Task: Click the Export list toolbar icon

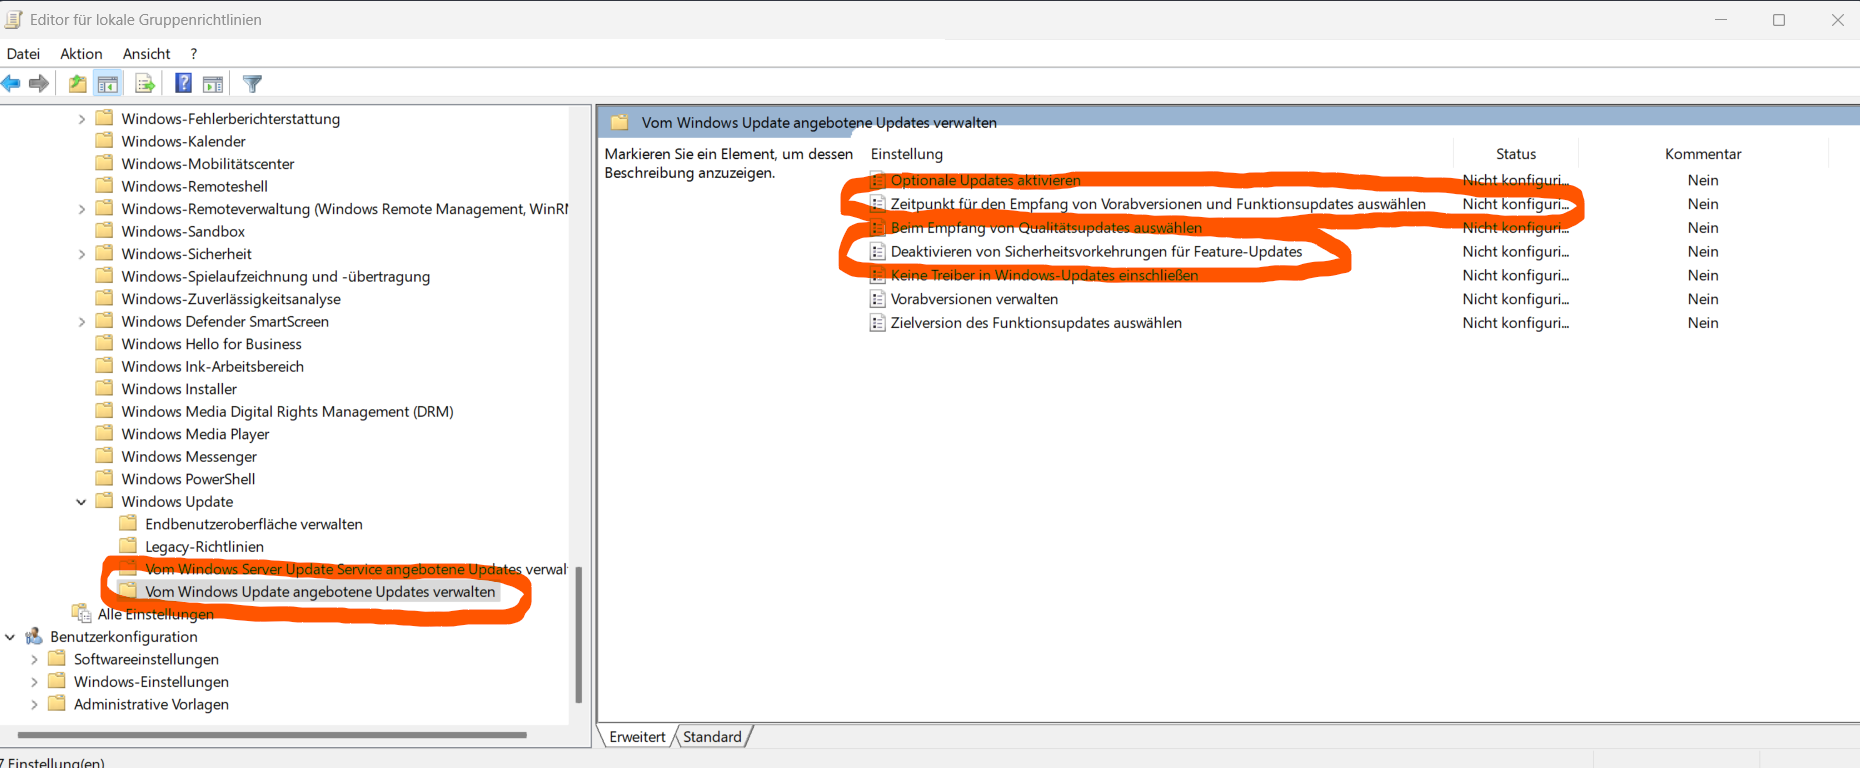Action: coord(145,84)
